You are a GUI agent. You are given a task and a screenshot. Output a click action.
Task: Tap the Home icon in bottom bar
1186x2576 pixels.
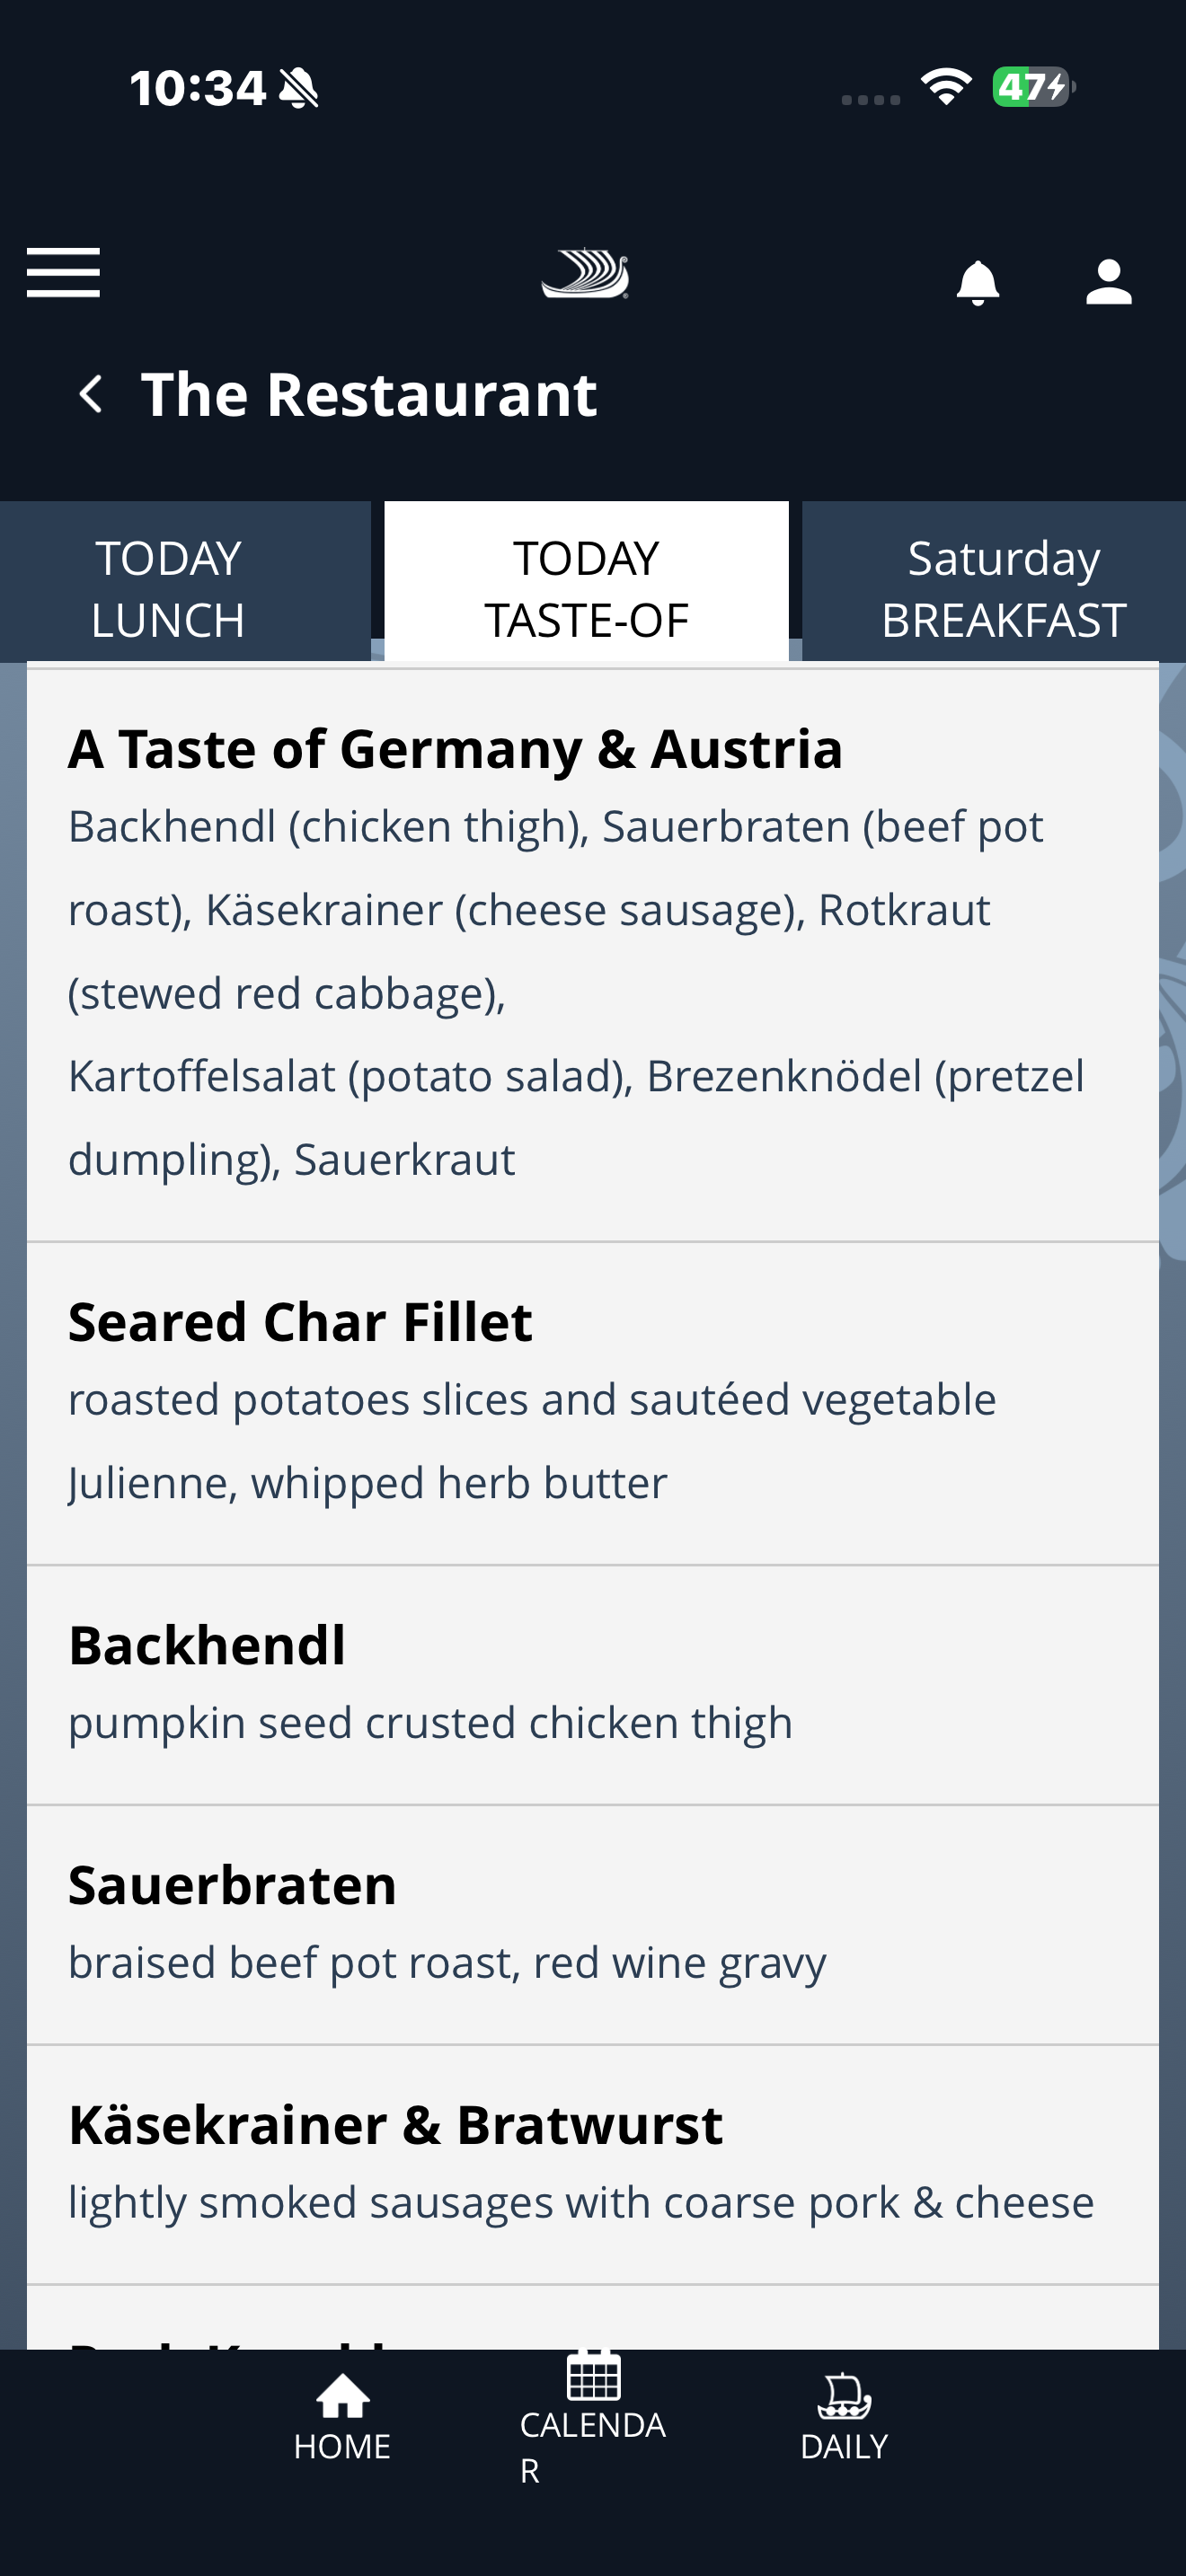(342, 2396)
